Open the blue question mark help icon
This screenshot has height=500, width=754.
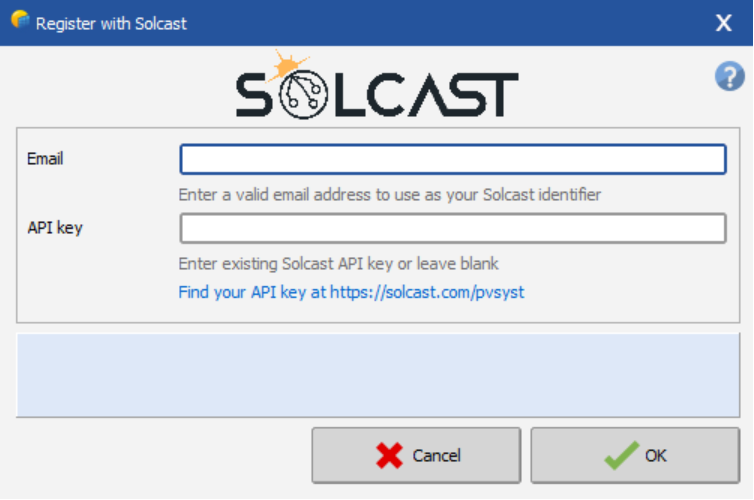[729, 76]
